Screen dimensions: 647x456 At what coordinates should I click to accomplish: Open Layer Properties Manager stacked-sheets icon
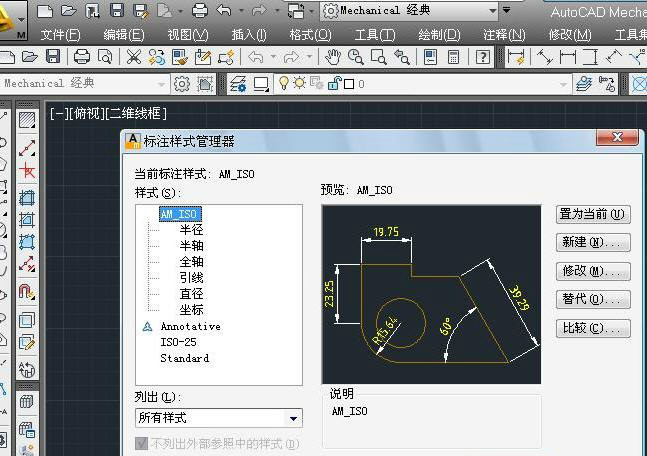(238, 84)
